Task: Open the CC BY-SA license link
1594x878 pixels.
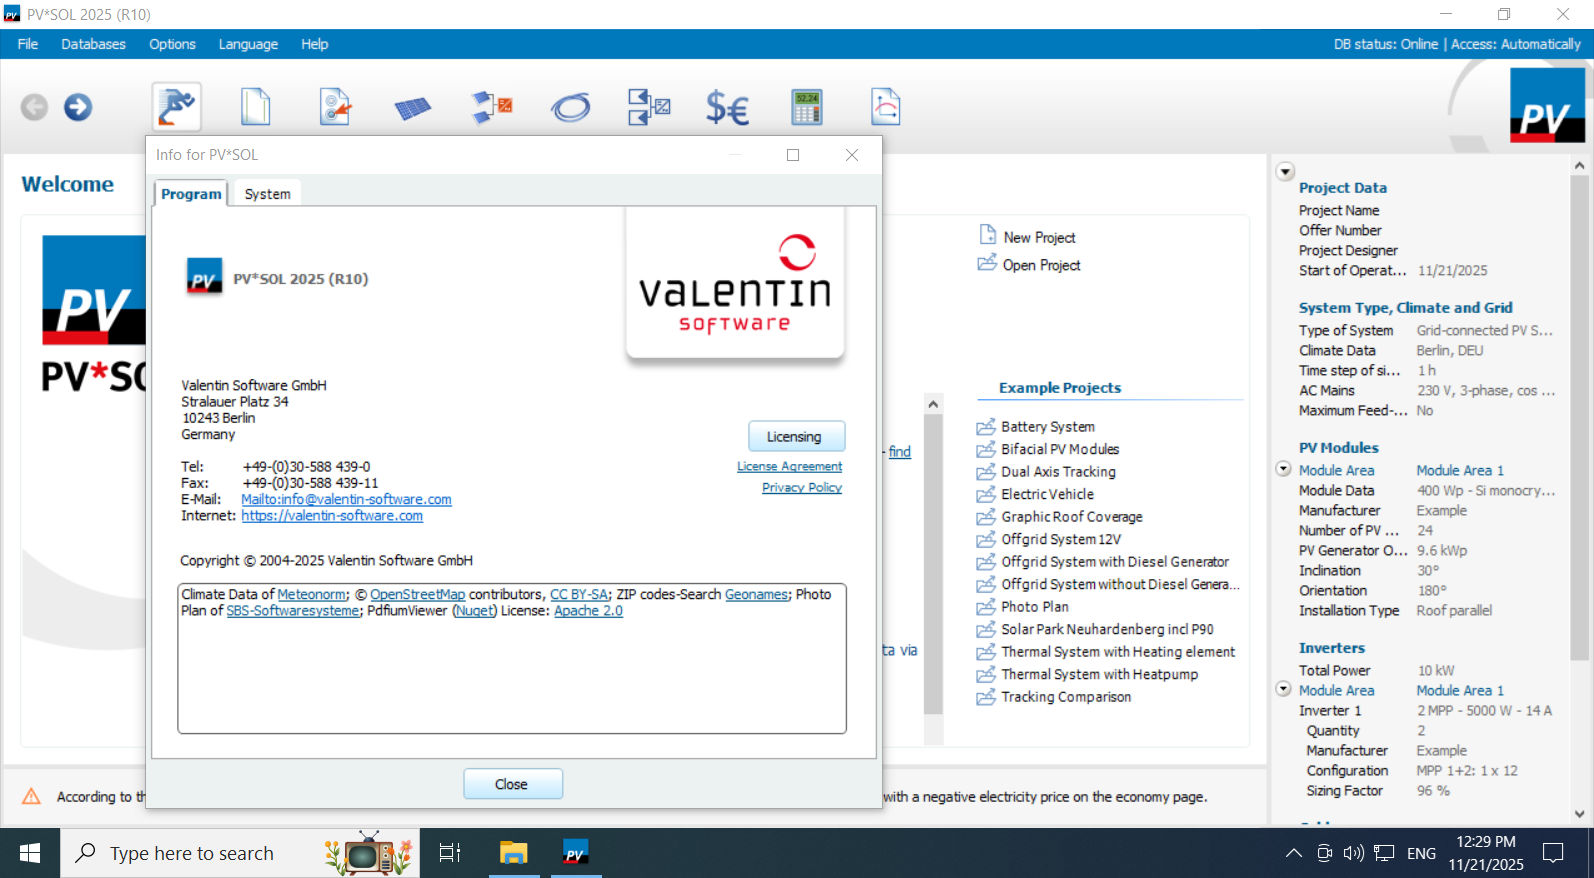Action: click(579, 594)
